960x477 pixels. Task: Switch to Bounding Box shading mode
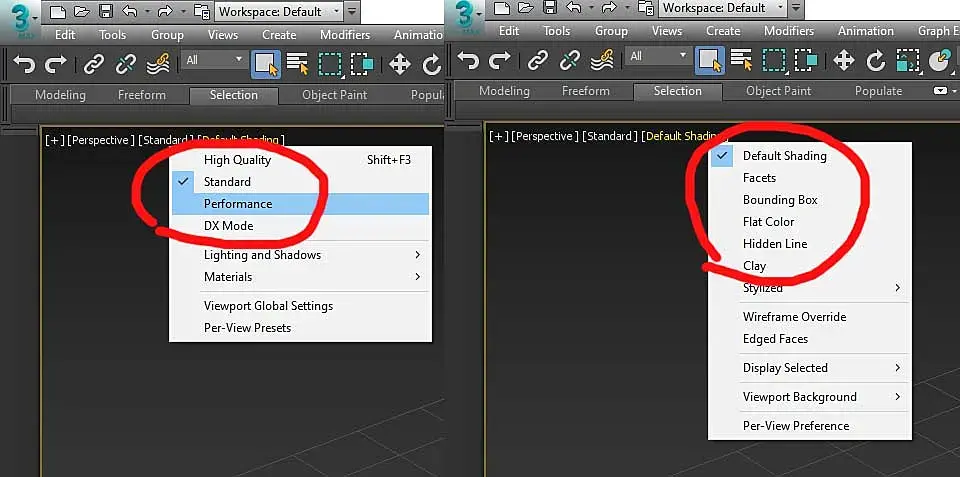[x=809, y=200]
